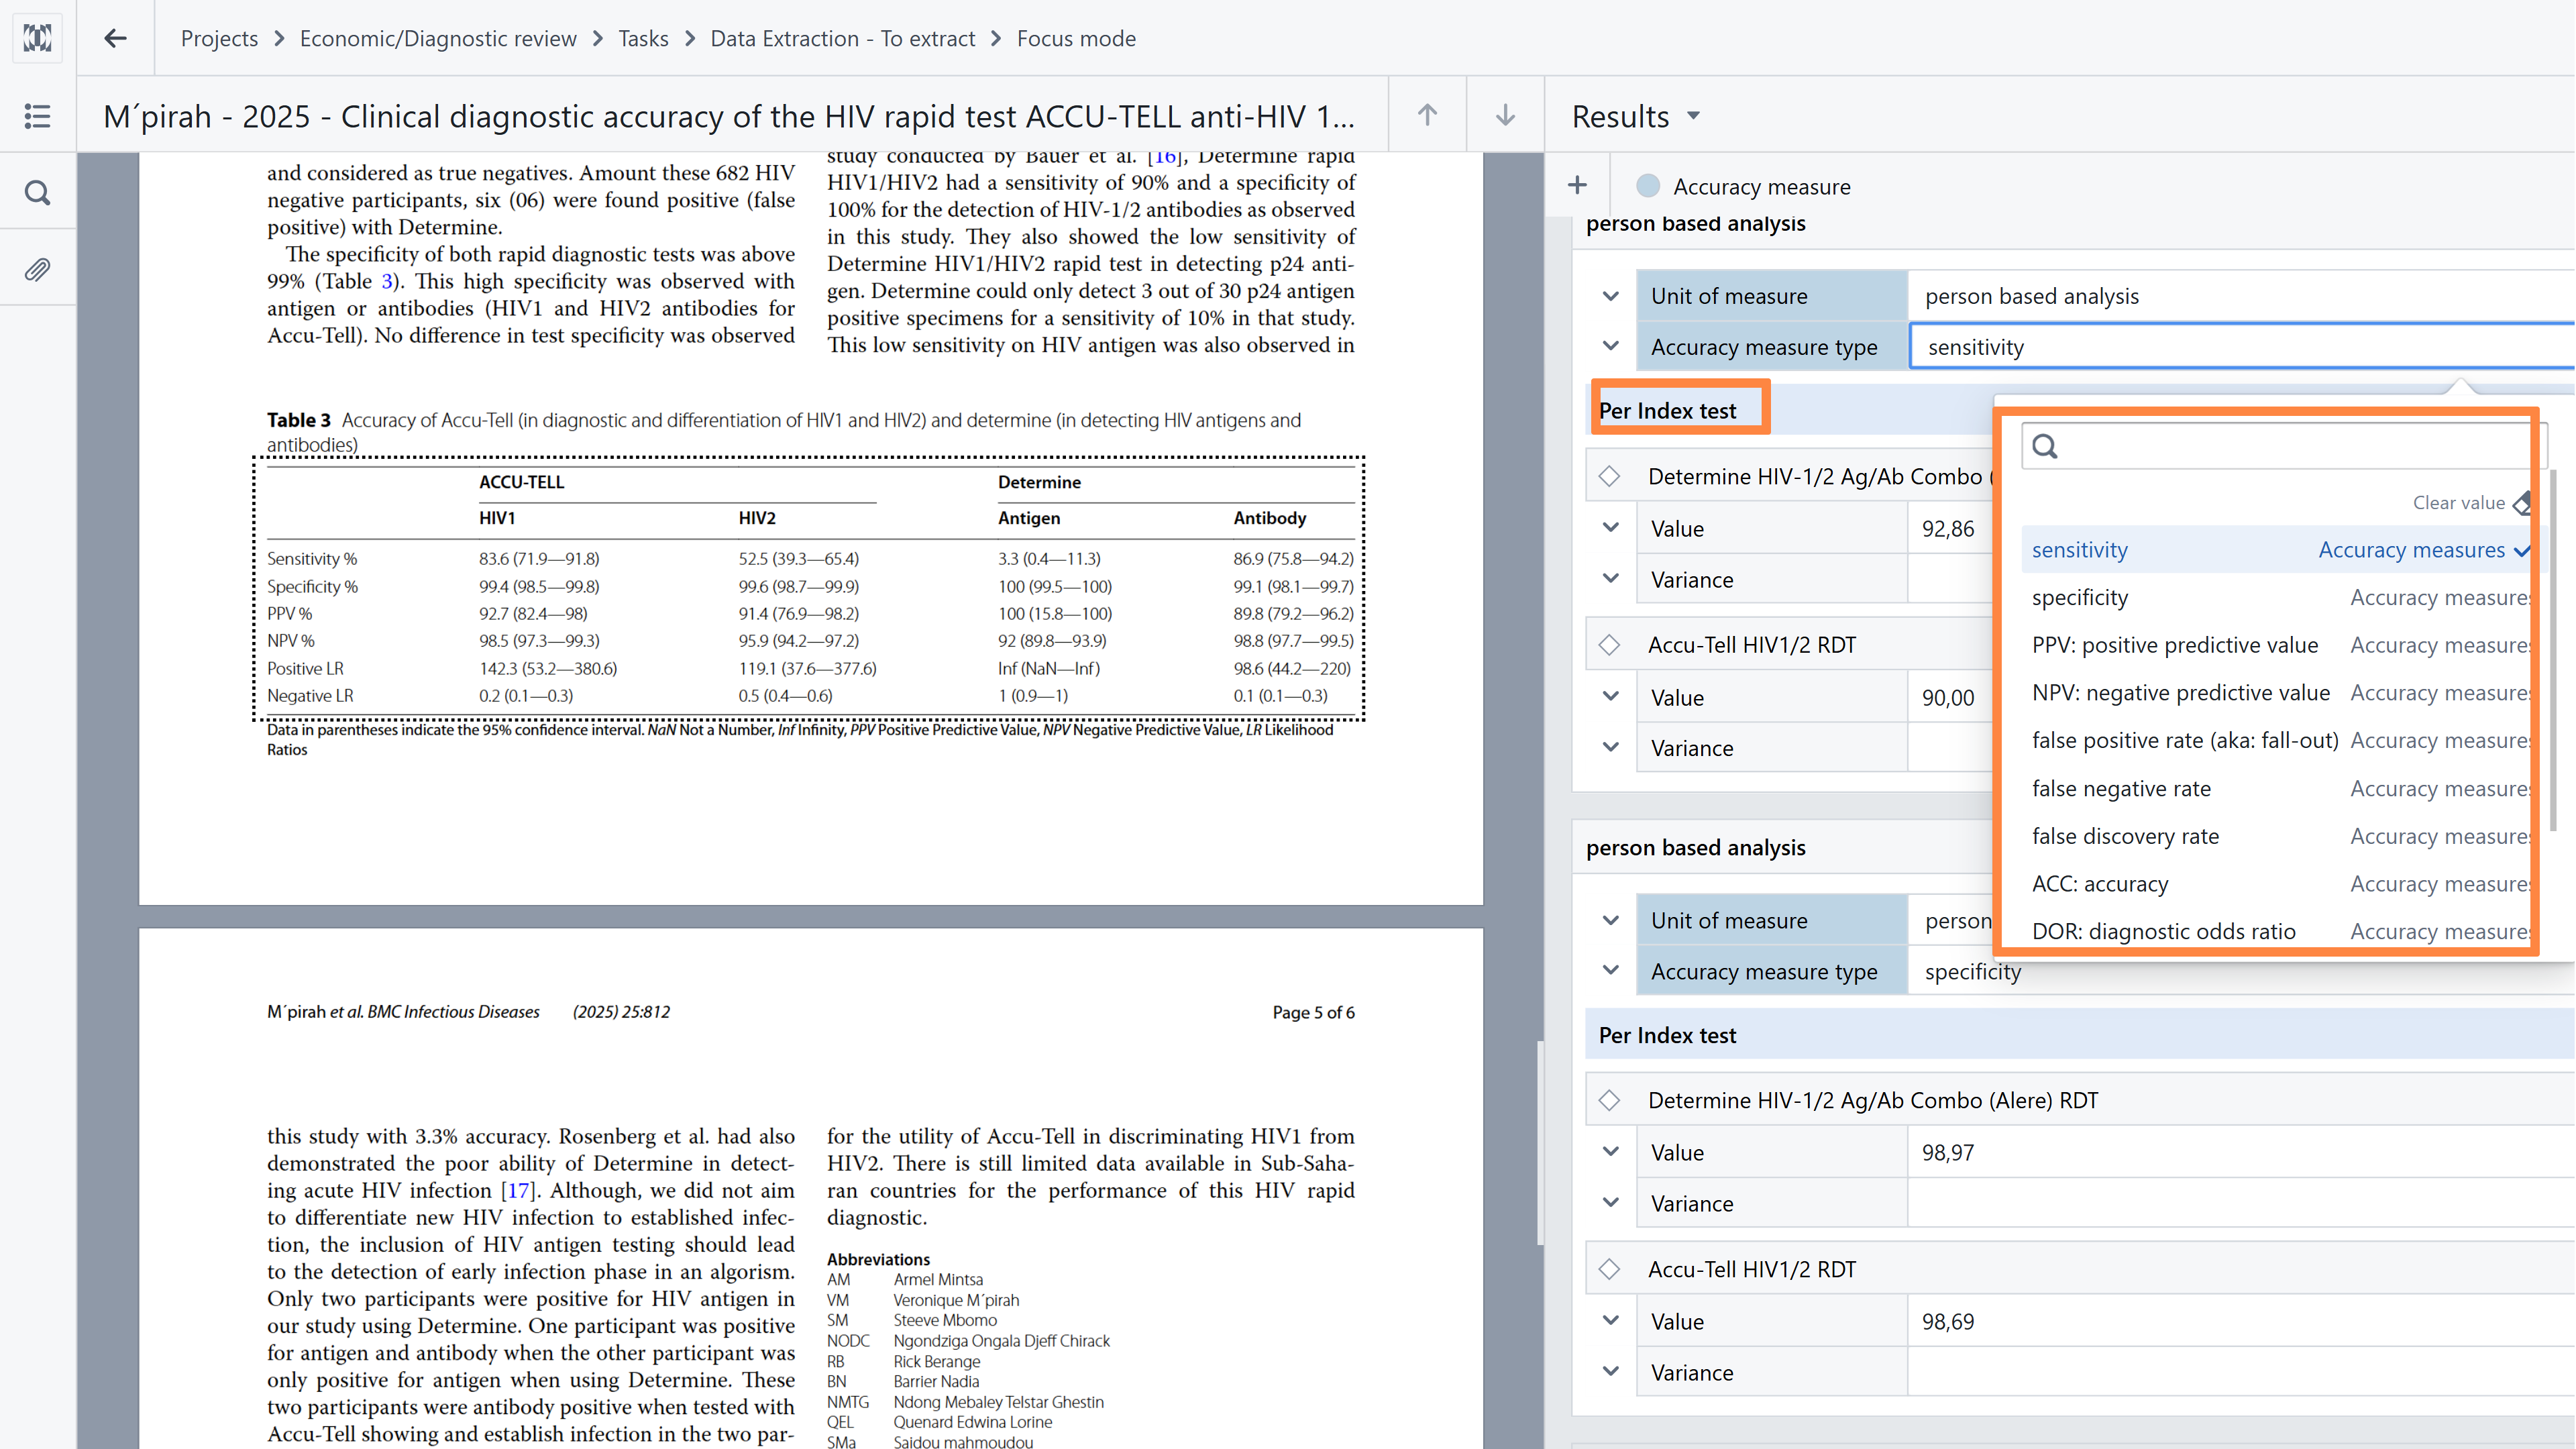Click the Value field showing 98,97
2576x1449 pixels.
[x=2242, y=1152]
